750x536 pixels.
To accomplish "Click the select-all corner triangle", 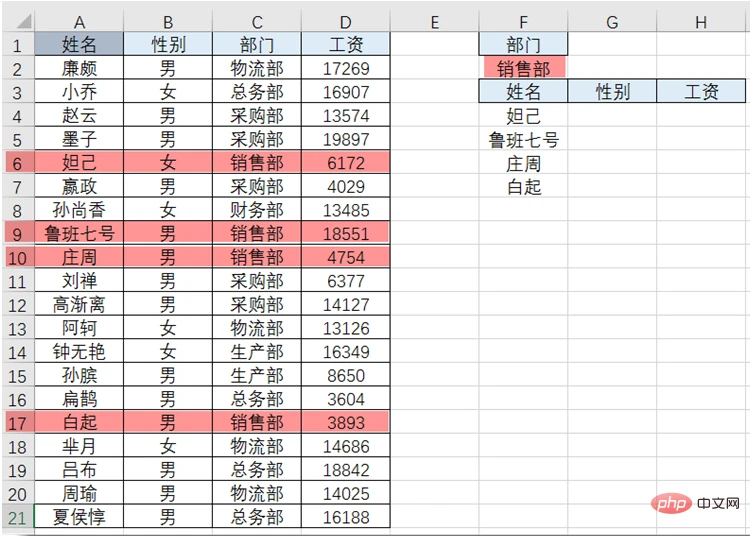I will 23,22.
